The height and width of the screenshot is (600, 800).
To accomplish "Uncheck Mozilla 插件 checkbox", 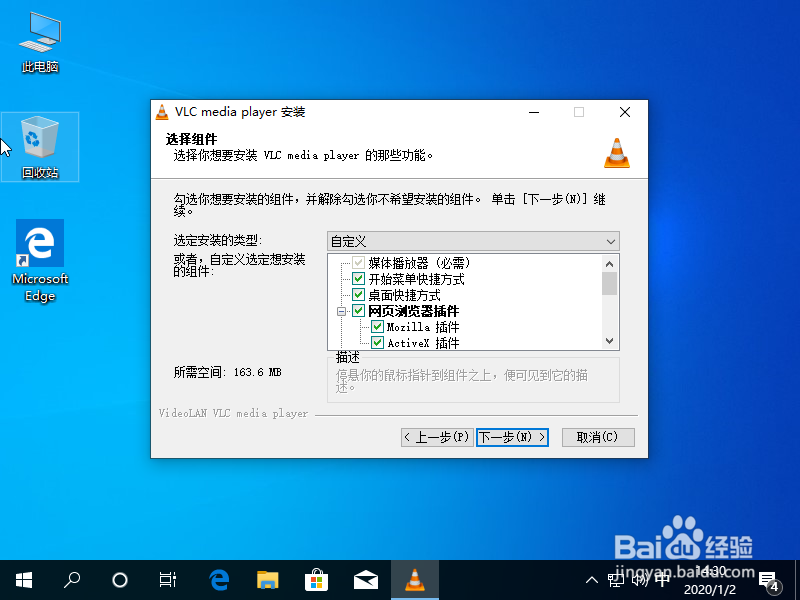I will pyautogui.click(x=377, y=327).
